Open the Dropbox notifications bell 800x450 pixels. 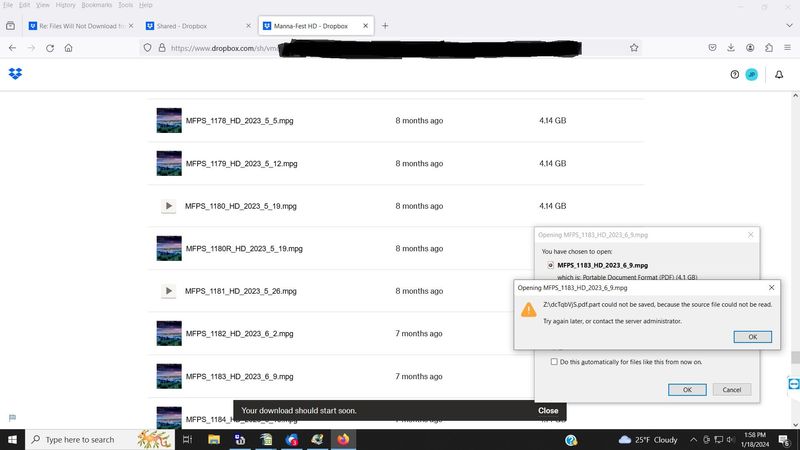779,74
